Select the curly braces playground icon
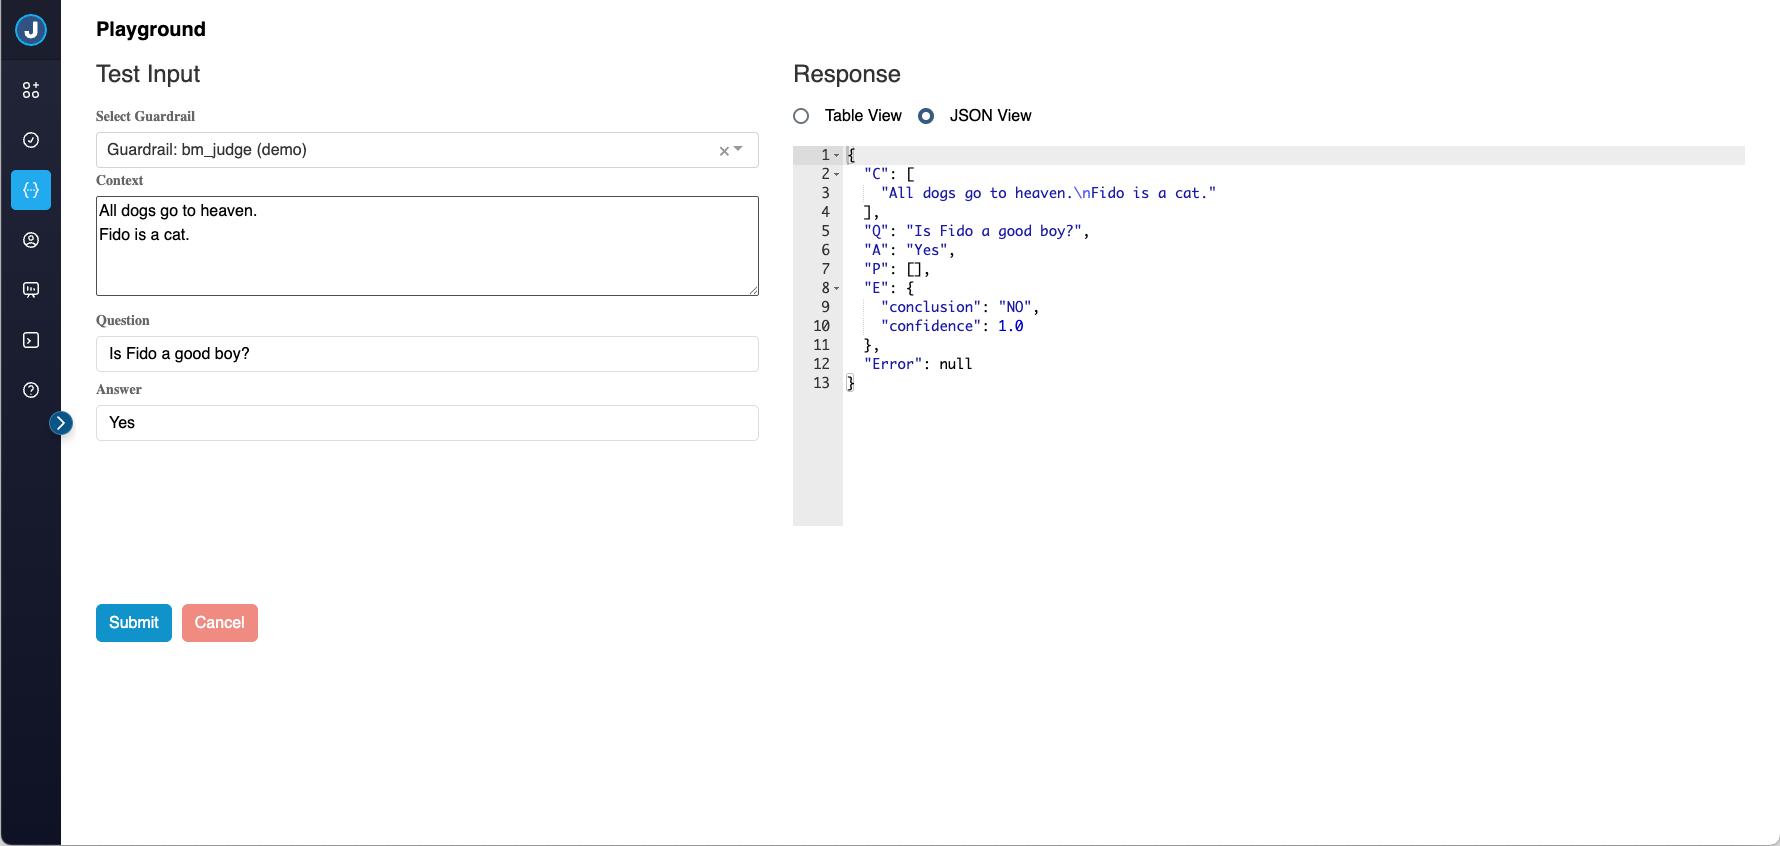 coord(31,190)
